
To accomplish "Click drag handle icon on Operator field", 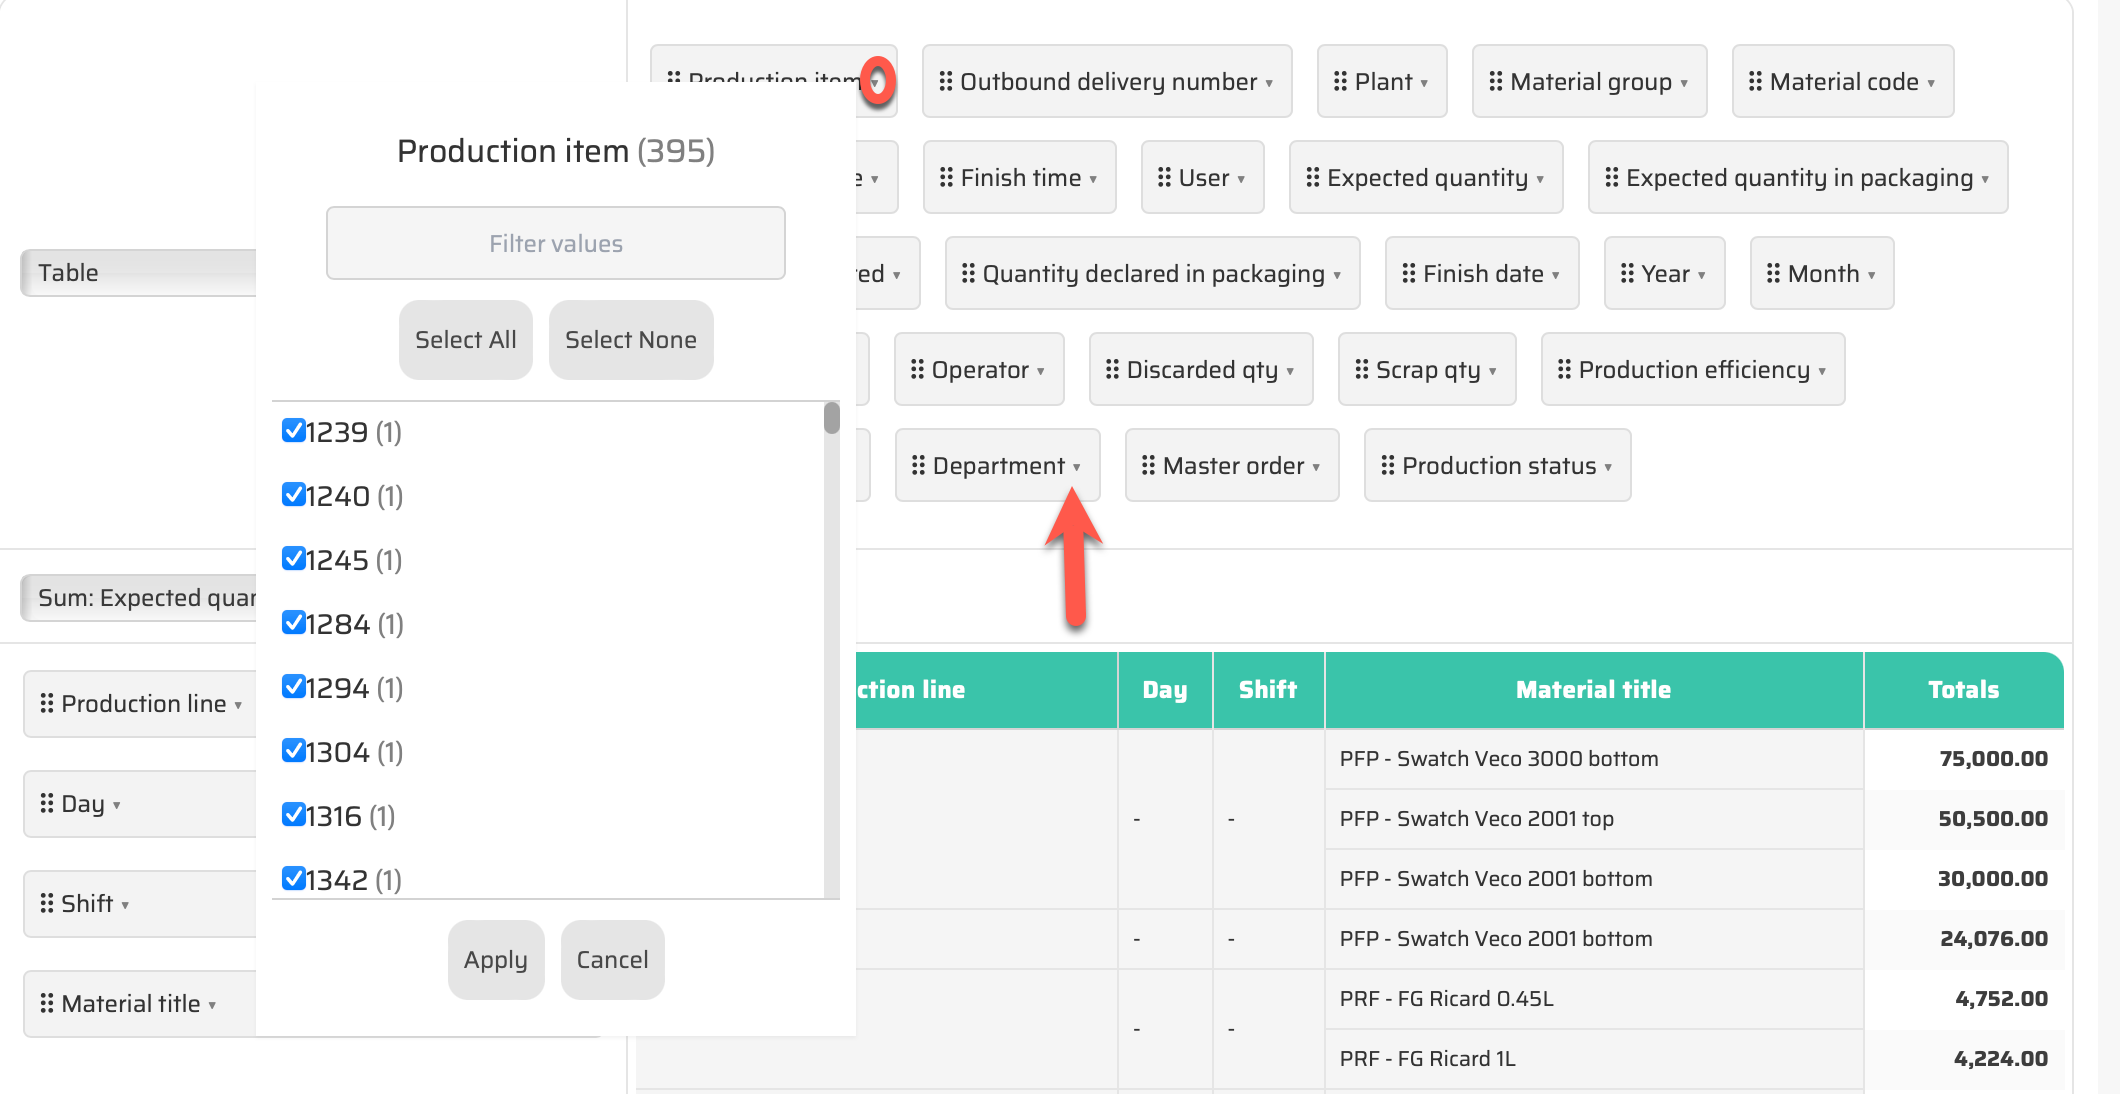I will [x=917, y=369].
